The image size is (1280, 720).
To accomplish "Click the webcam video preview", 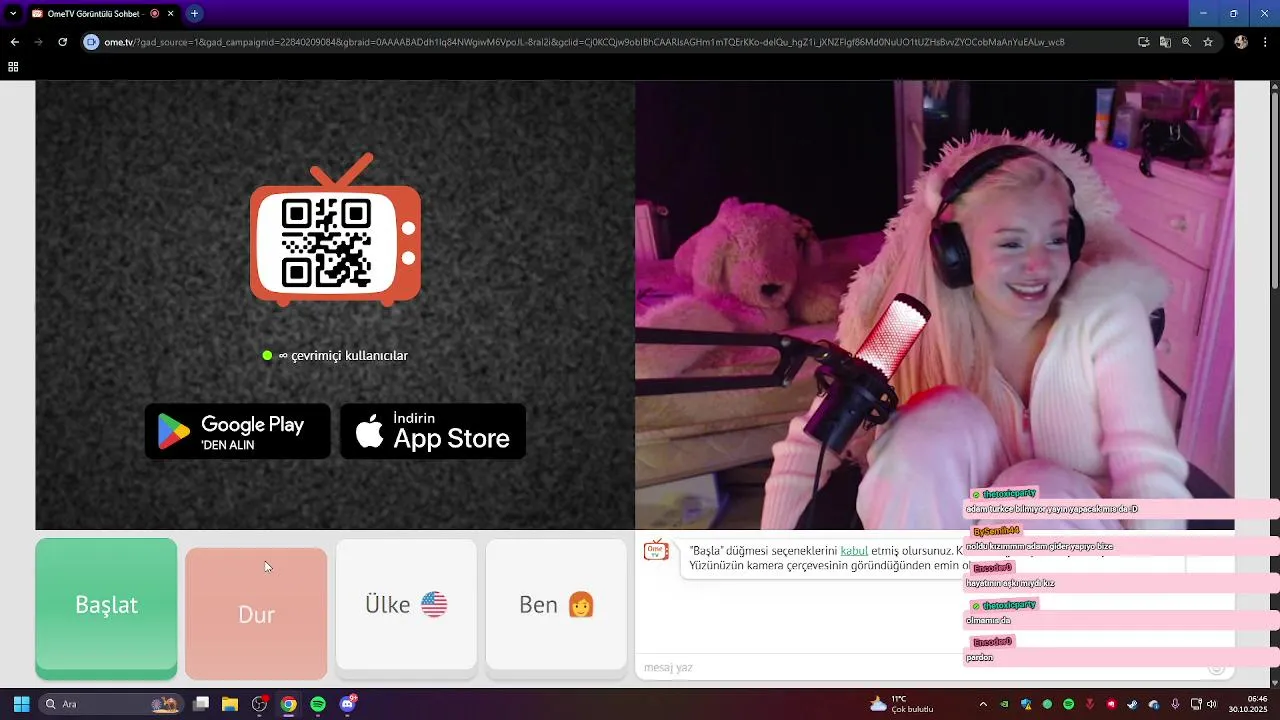I will coord(934,305).
